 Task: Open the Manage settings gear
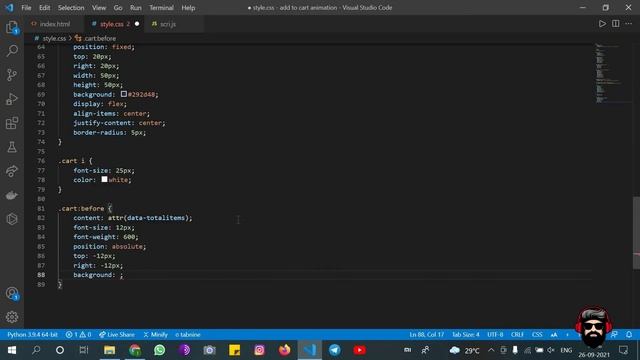point(12,317)
